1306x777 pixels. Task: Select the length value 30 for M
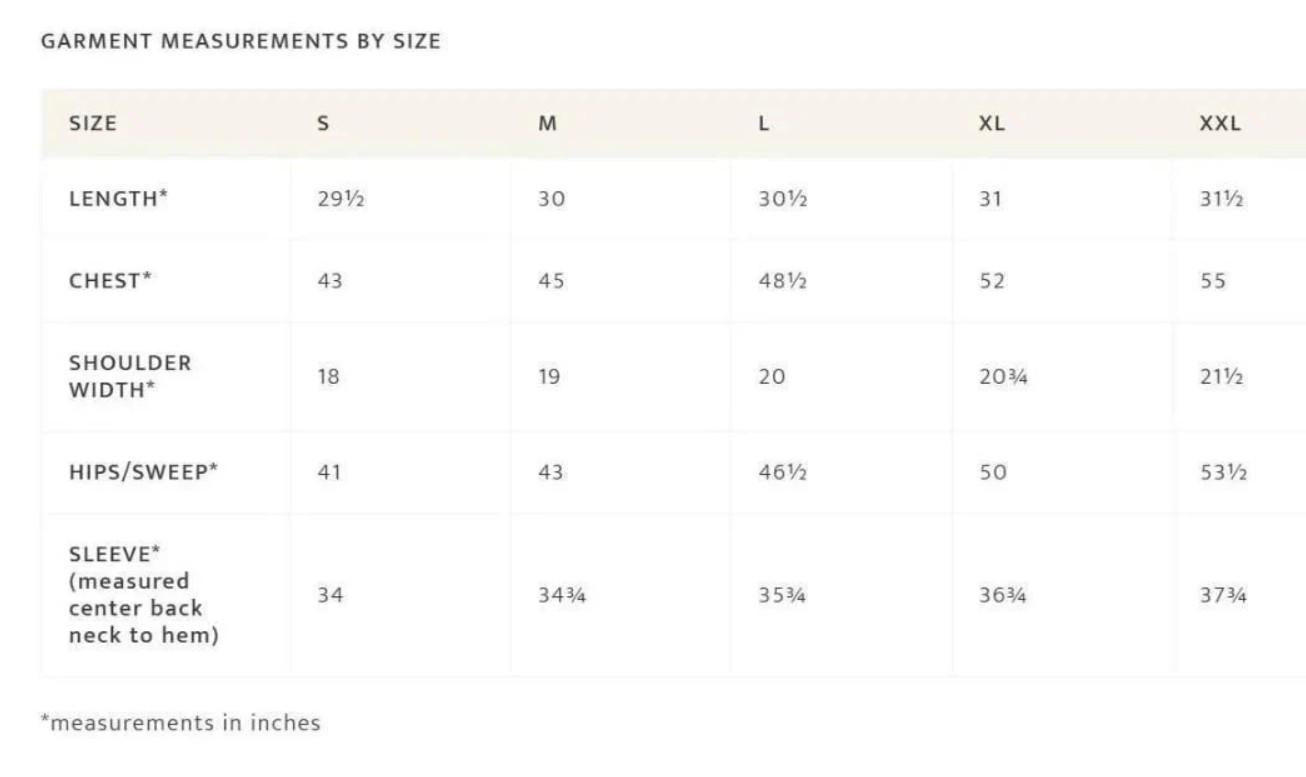click(x=552, y=198)
